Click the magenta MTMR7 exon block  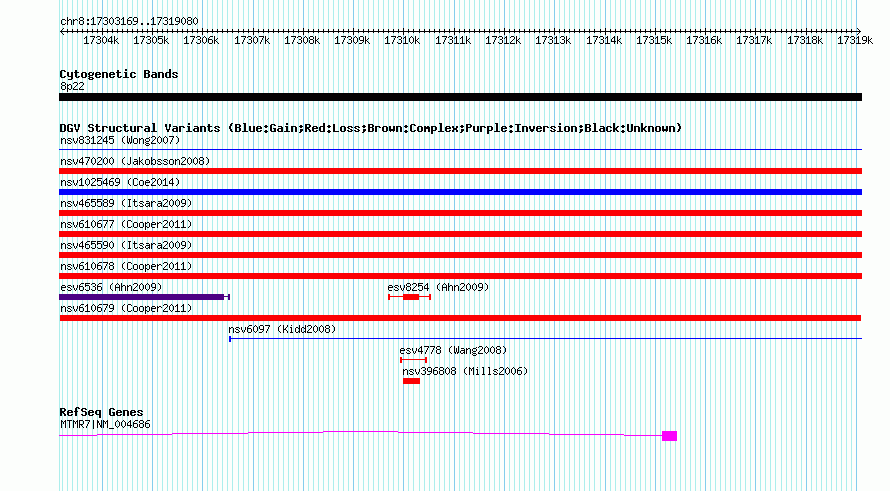click(x=669, y=436)
